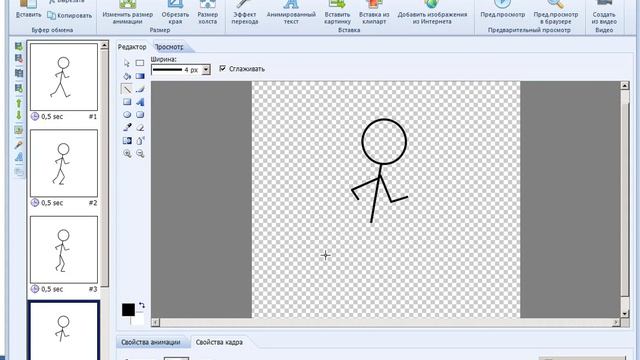Switch to the Просмотр tab
The image size is (640, 360).
tap(169, 47)
